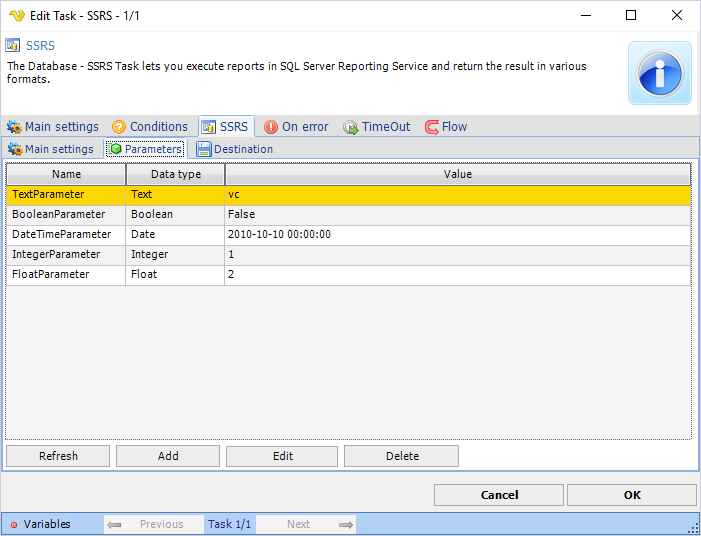The image size is (701, 536).
Task: Click the Delete button
Action: [x=401, y=456]
